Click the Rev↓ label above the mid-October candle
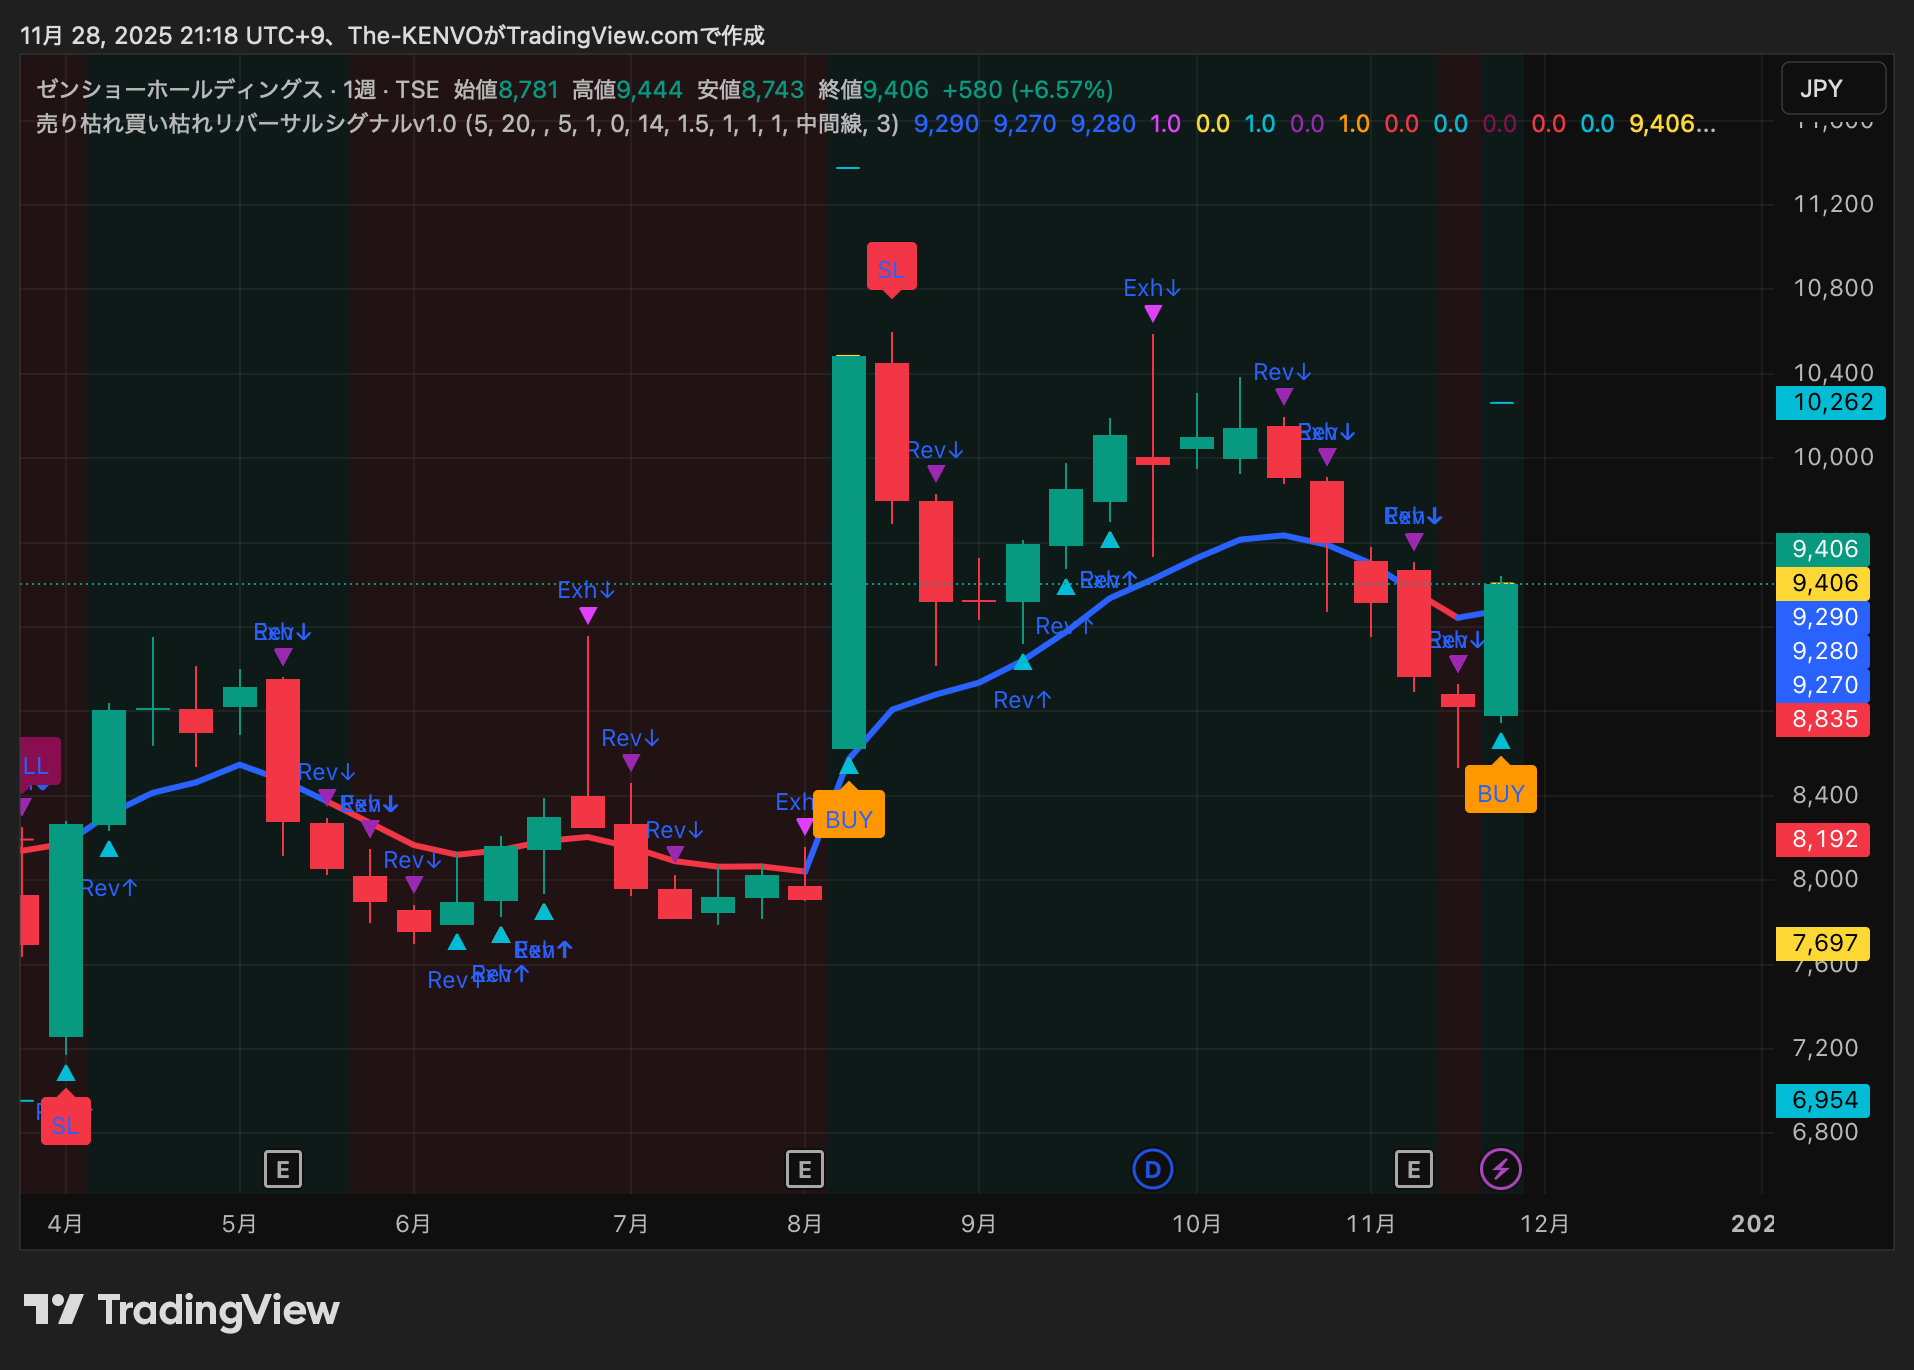 click(1283, 372)
